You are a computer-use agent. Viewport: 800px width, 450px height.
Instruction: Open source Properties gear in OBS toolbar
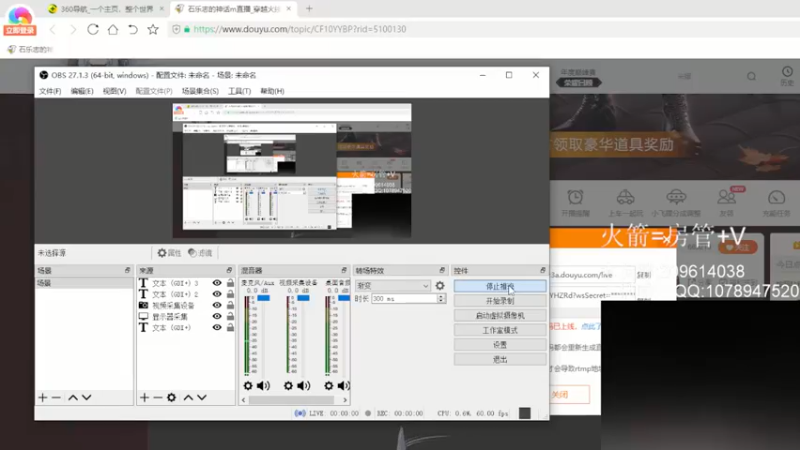point(169,253)
